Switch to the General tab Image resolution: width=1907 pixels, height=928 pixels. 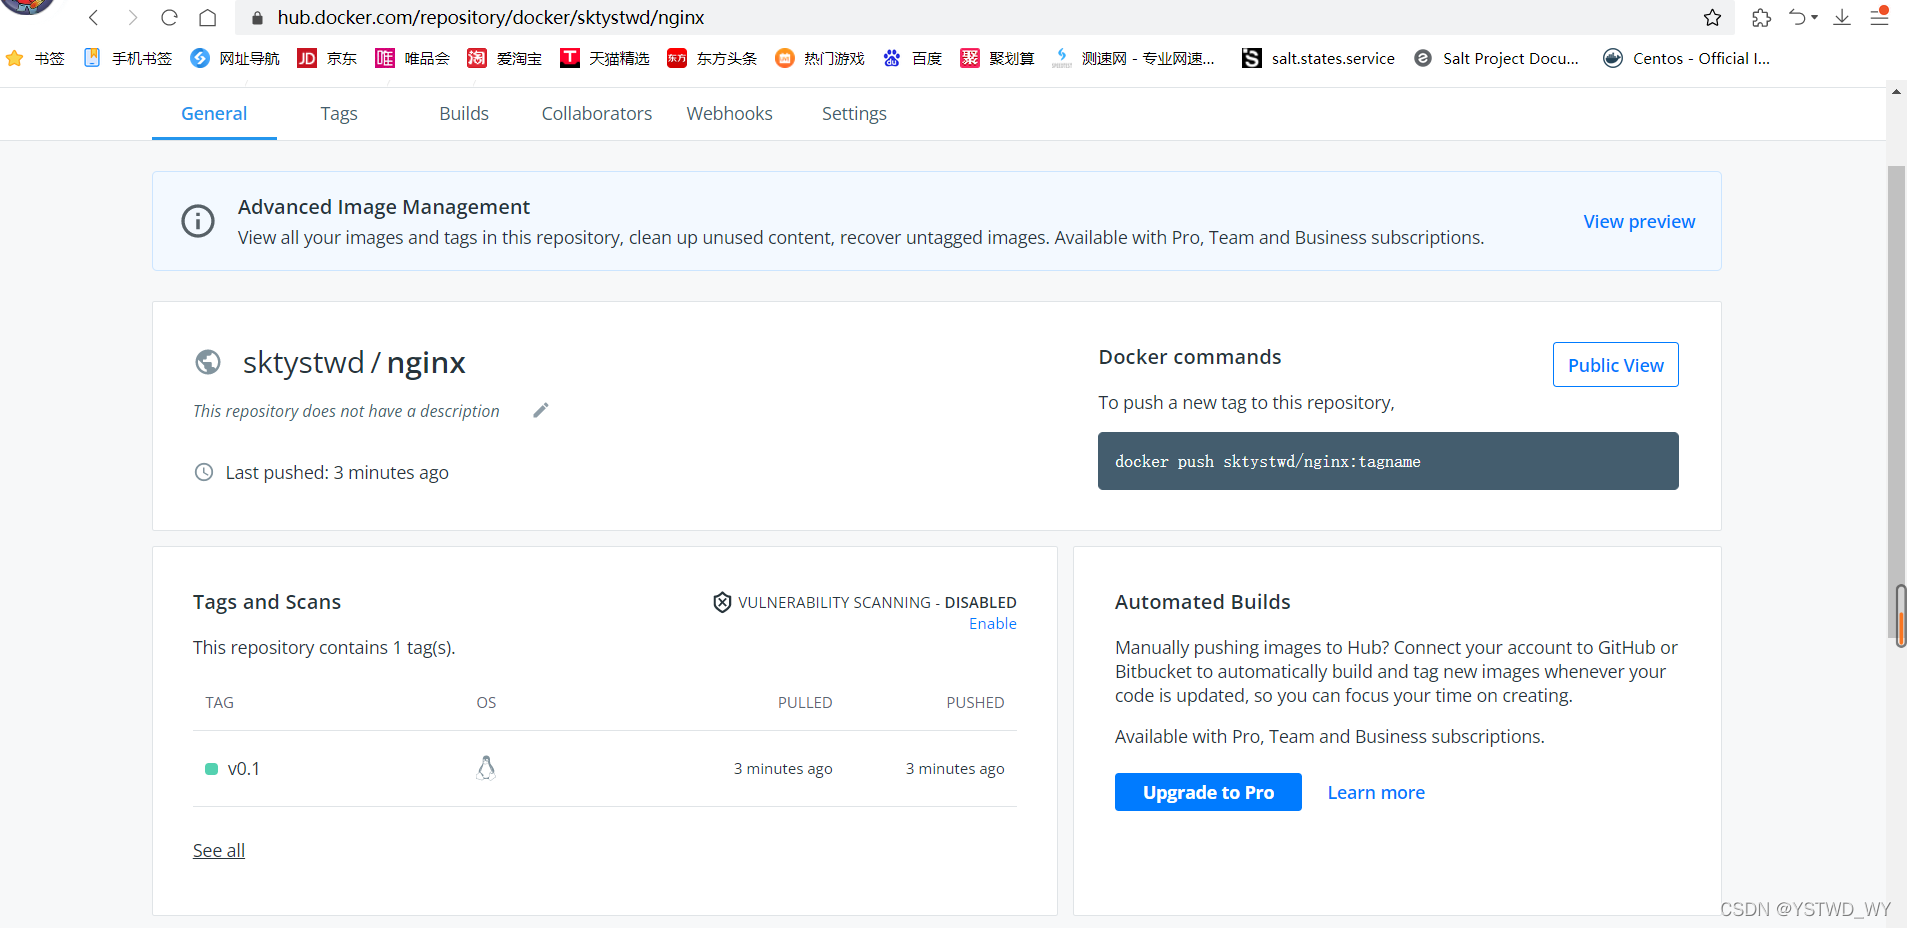(x=214, y=114)
